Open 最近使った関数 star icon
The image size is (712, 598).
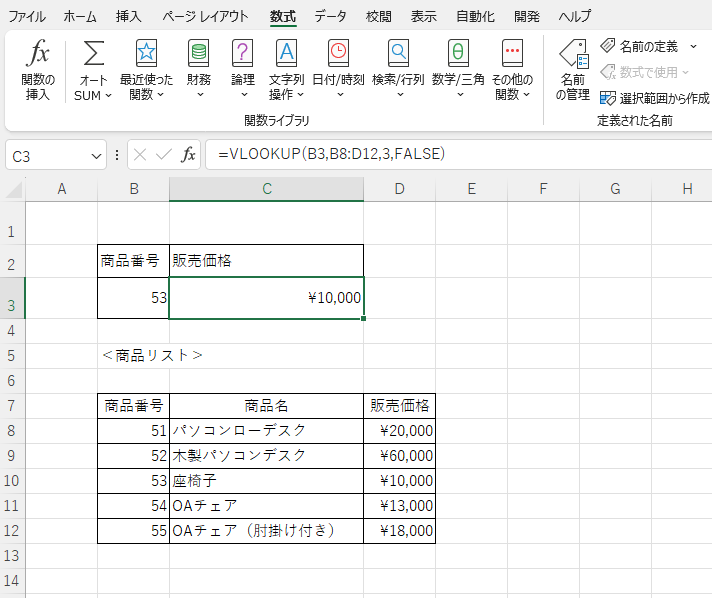tap(146, 53)
